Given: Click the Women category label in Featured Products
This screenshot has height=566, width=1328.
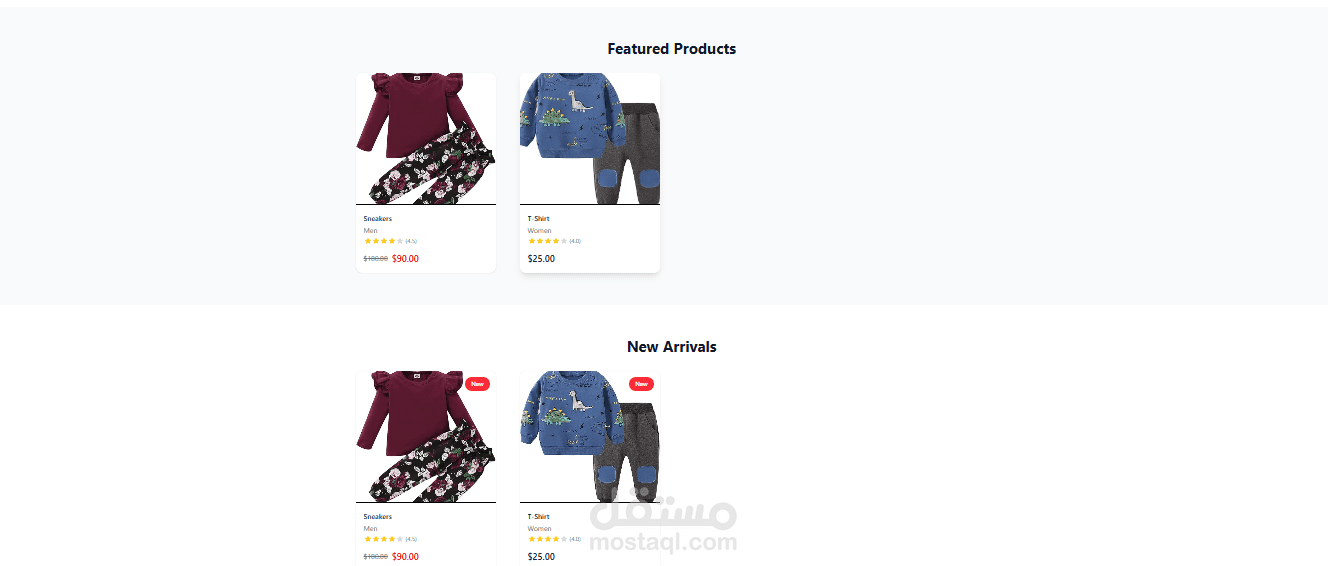Looking at the screenshot, I should tap(540, 231).
